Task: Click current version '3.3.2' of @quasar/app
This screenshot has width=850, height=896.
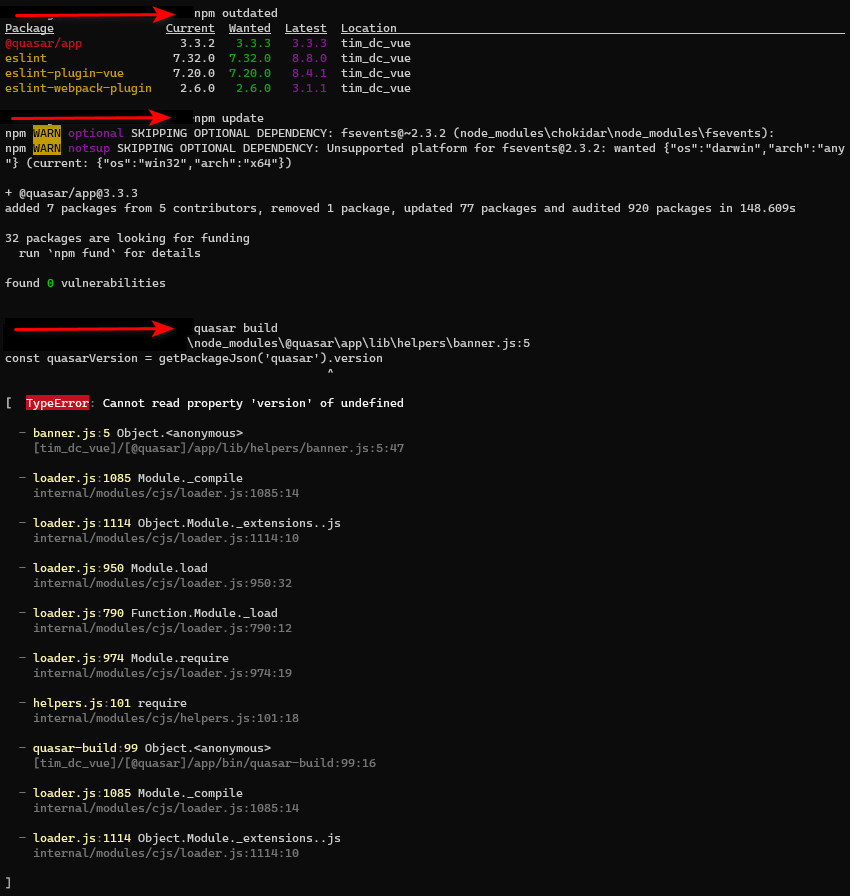Action: coord(197,43)
